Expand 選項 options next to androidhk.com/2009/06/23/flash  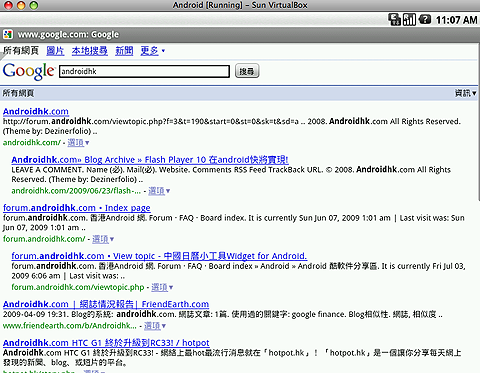[159, 191]
